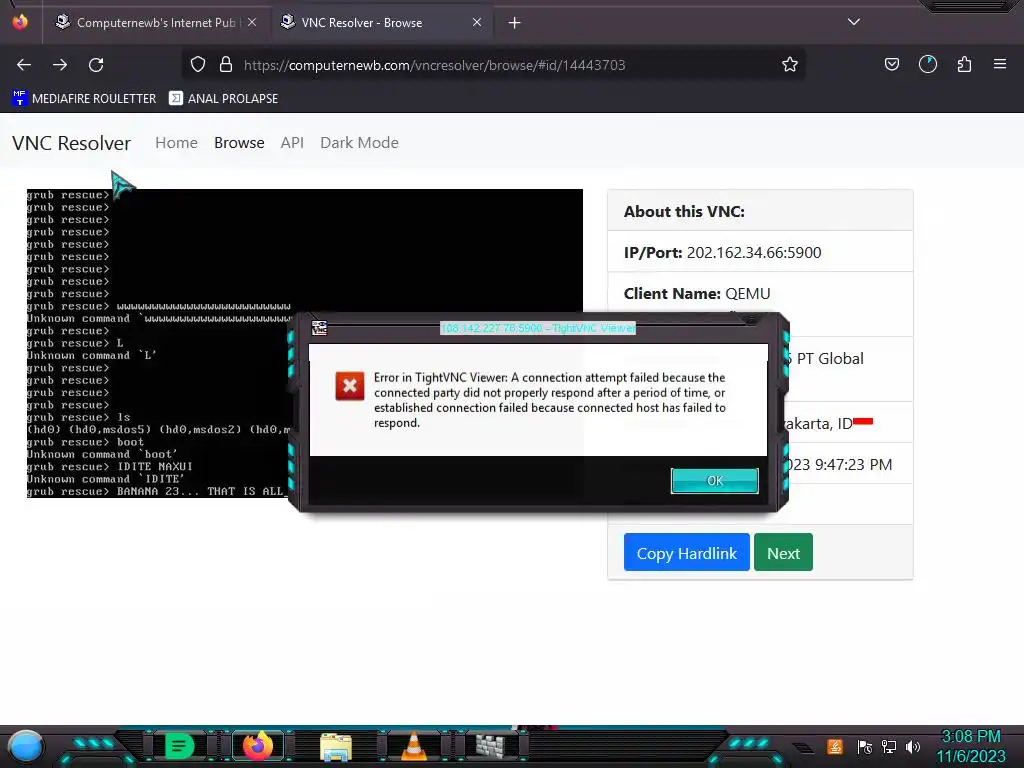This screenshot has width=1024, height=768.
Task: Click the orange Java tray icon
Action: coord(835,746)
